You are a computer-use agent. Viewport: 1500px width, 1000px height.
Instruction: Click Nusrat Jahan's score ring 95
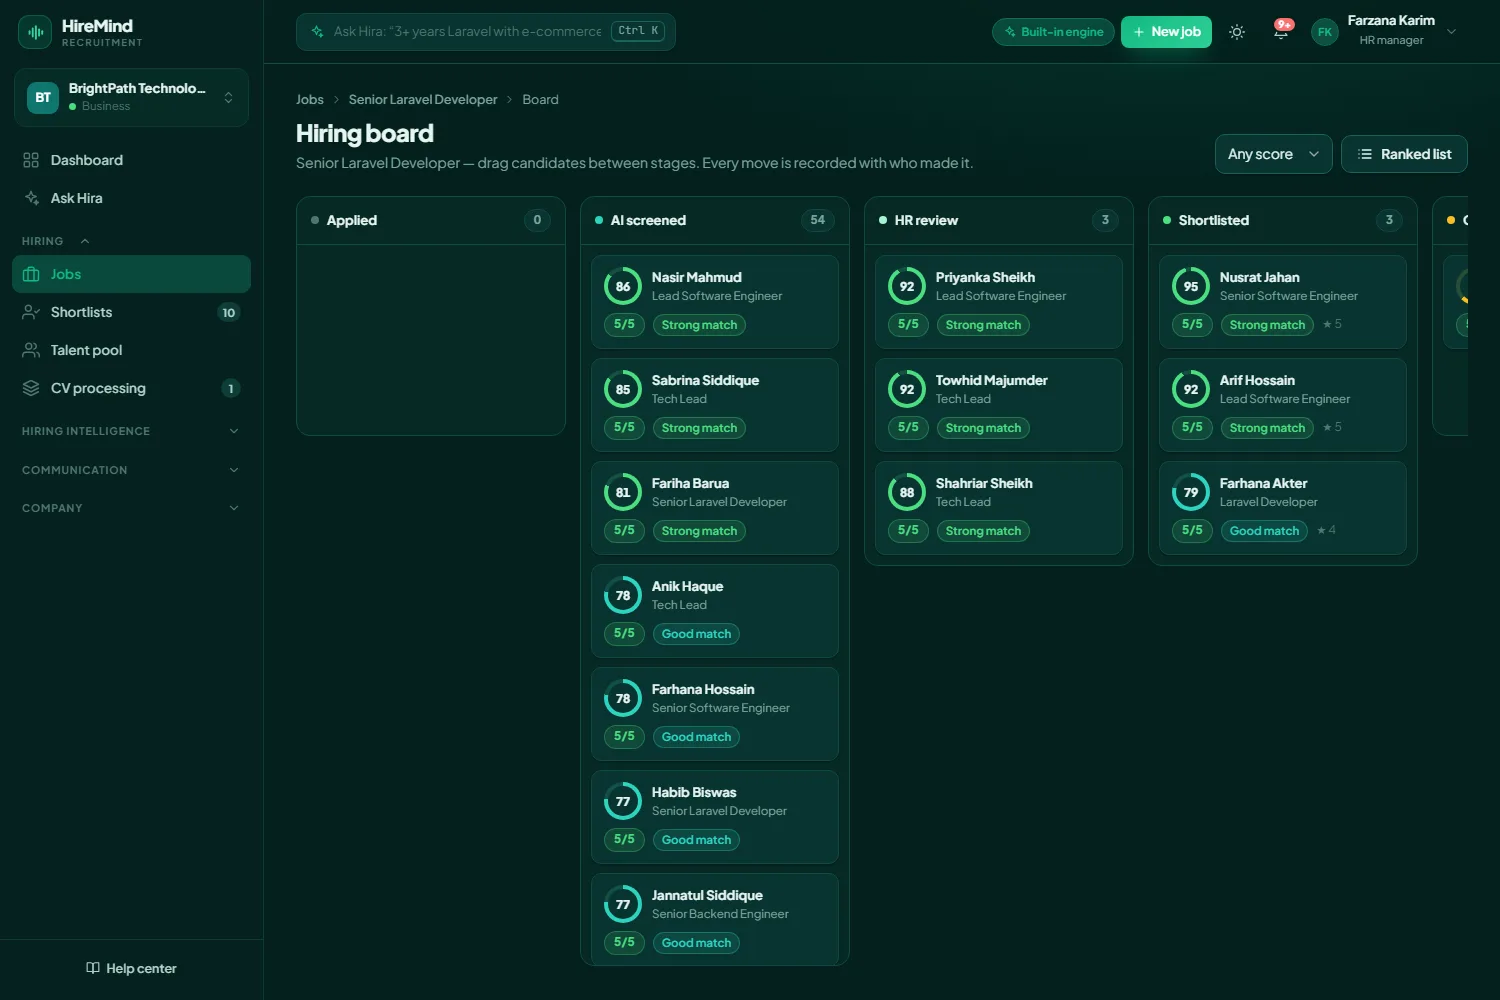[x=1191, y=286]
